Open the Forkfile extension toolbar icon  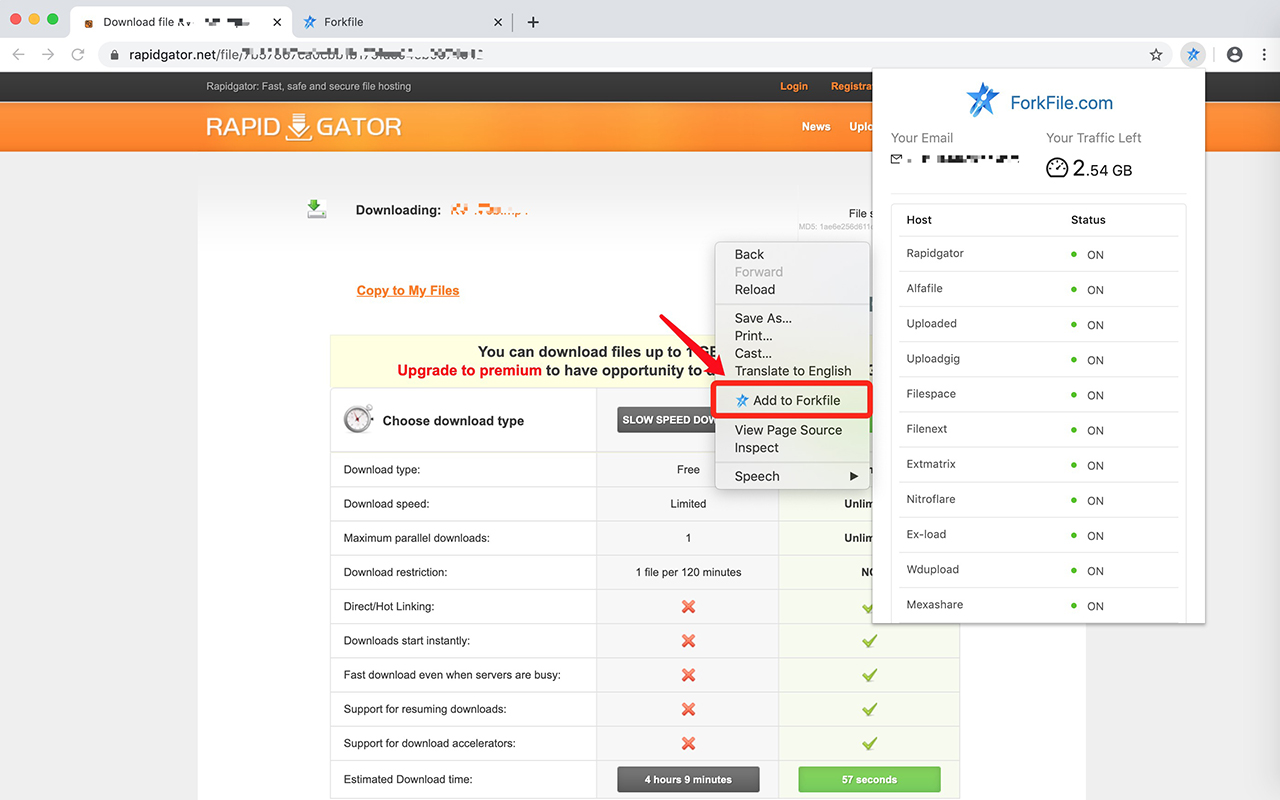click(x=1192, y=55)
